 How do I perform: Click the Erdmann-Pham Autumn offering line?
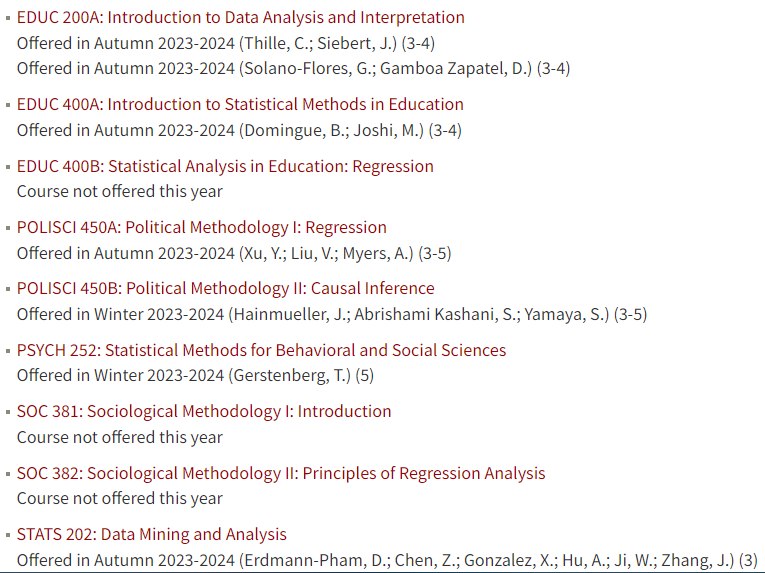click(x=387, y=560)
